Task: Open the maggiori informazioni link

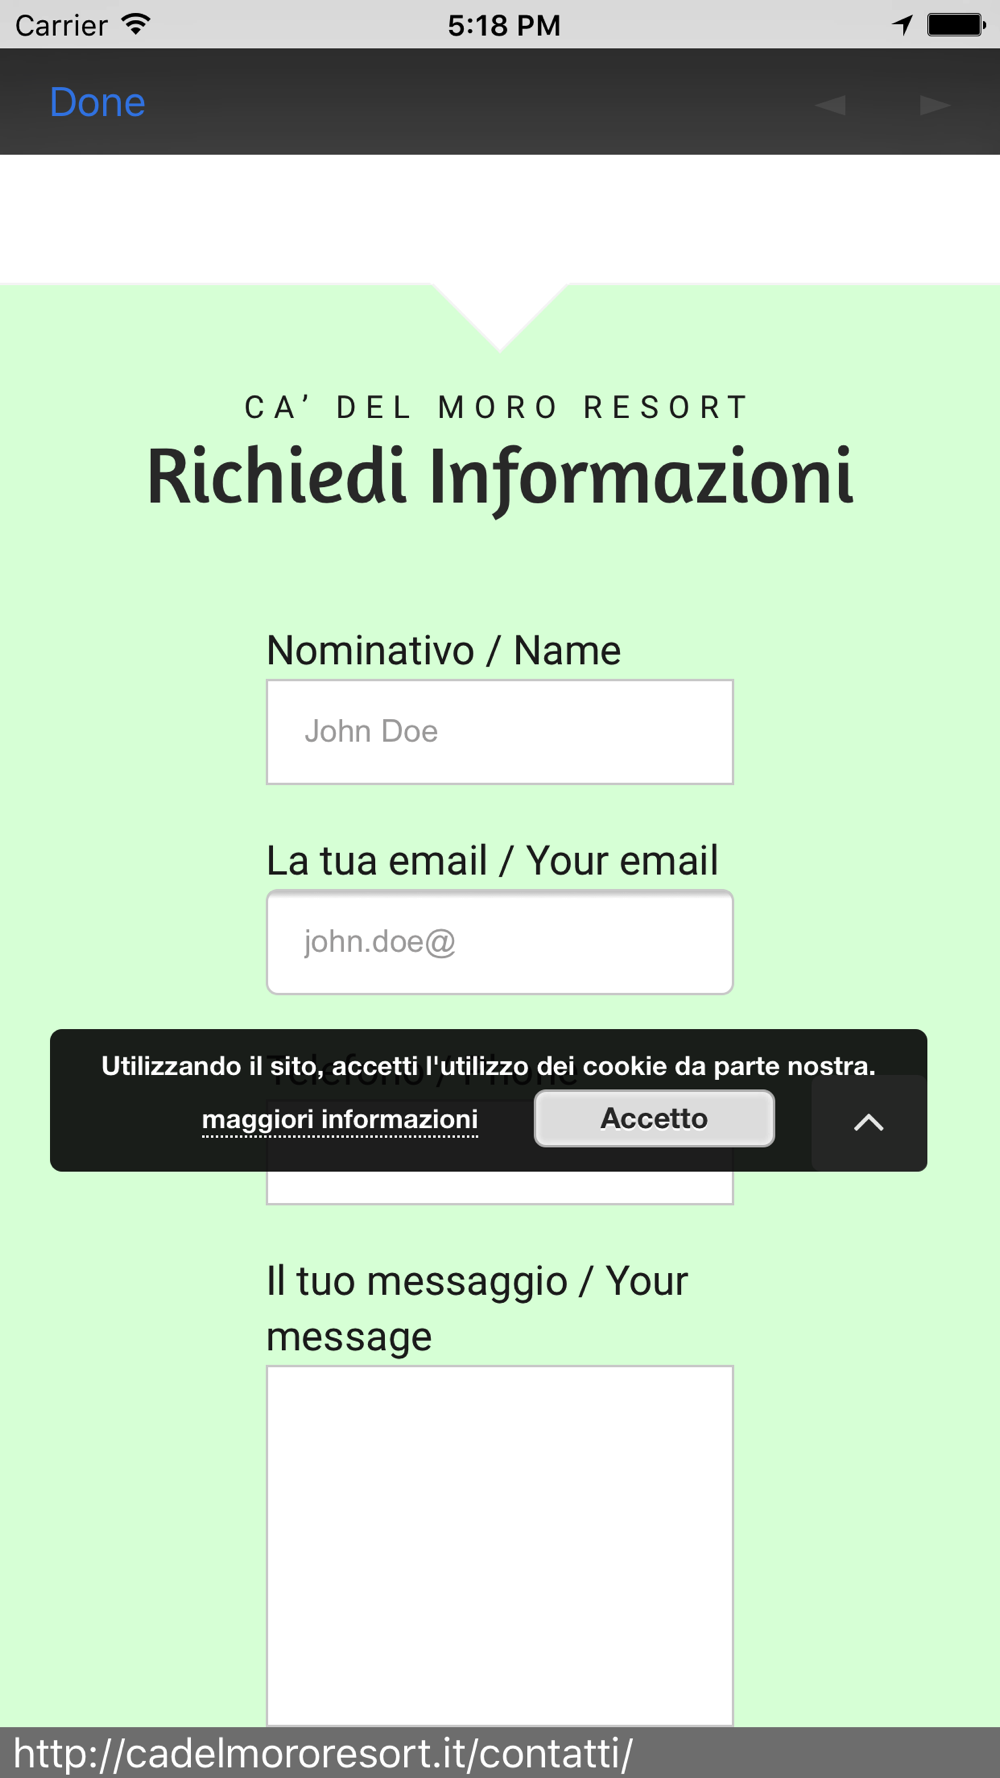Action: (340, 1119)
